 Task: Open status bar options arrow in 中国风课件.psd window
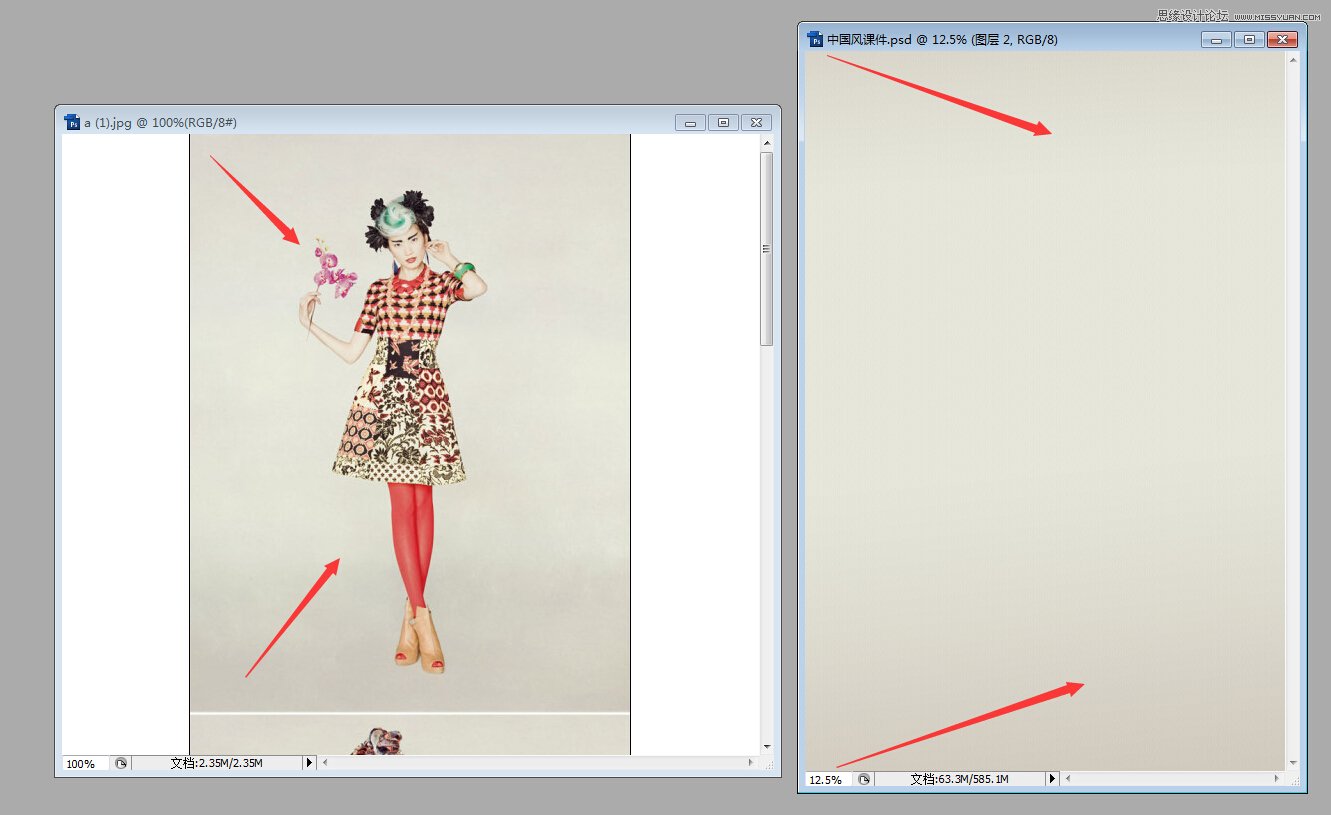pyautogui.click(x=1052, y=779)
